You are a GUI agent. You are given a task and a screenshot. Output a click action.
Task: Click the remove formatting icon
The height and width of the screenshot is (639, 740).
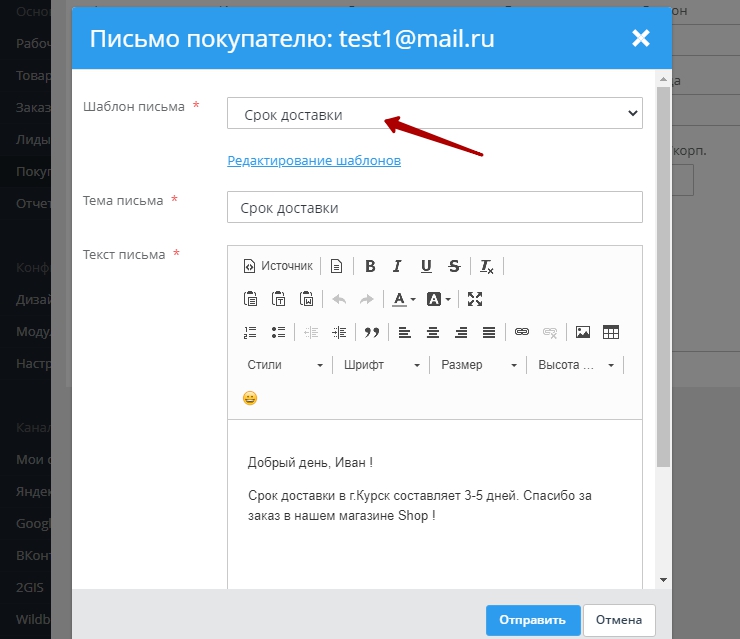tap(487, 266)
